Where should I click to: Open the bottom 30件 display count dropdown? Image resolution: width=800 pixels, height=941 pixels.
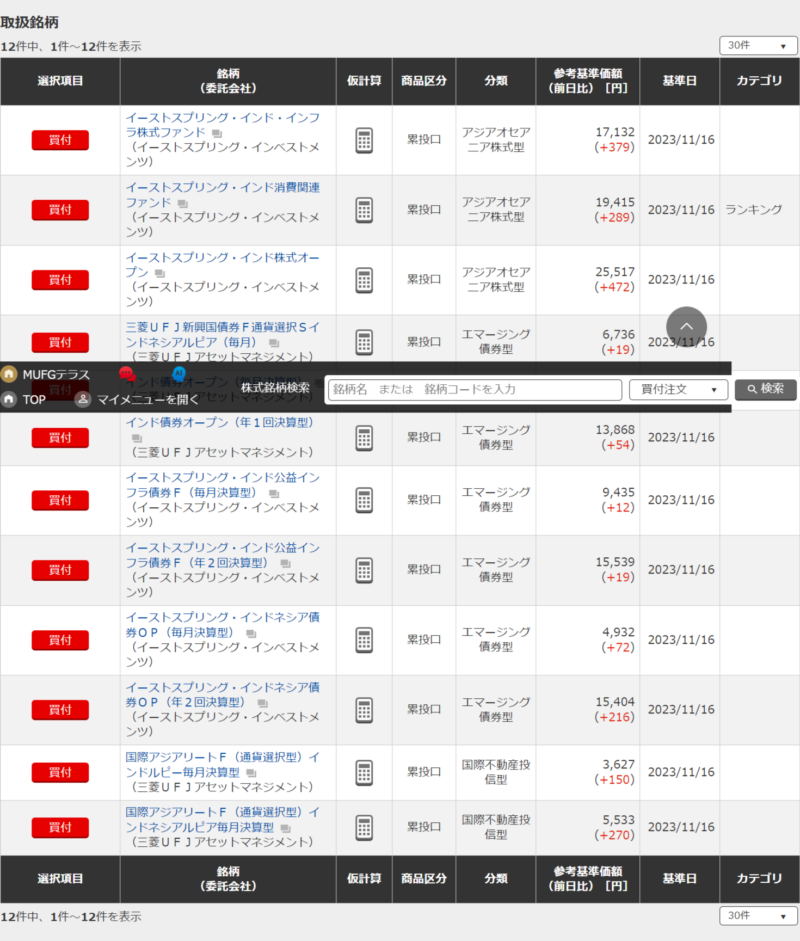point(758,916)
